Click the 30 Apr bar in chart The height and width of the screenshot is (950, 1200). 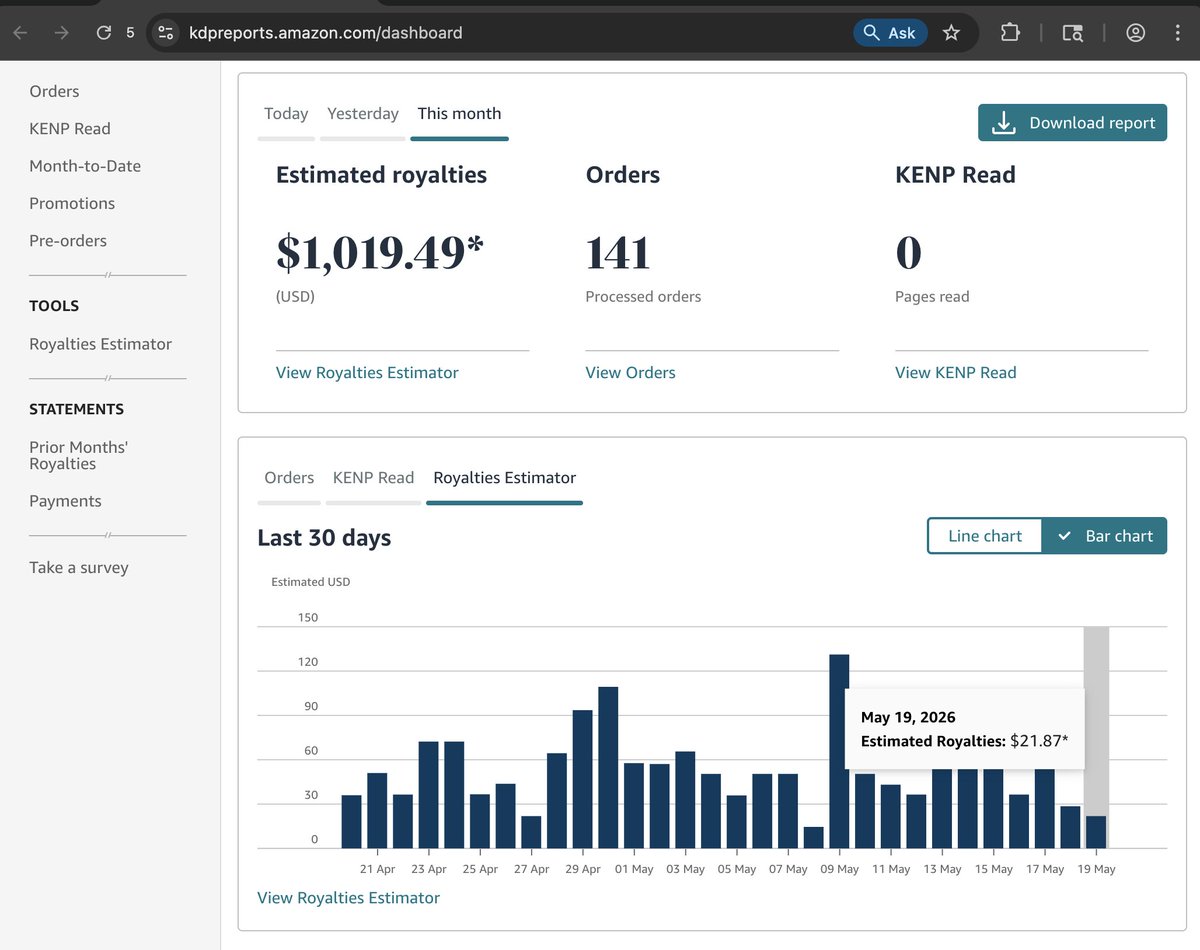click(608, 767)
